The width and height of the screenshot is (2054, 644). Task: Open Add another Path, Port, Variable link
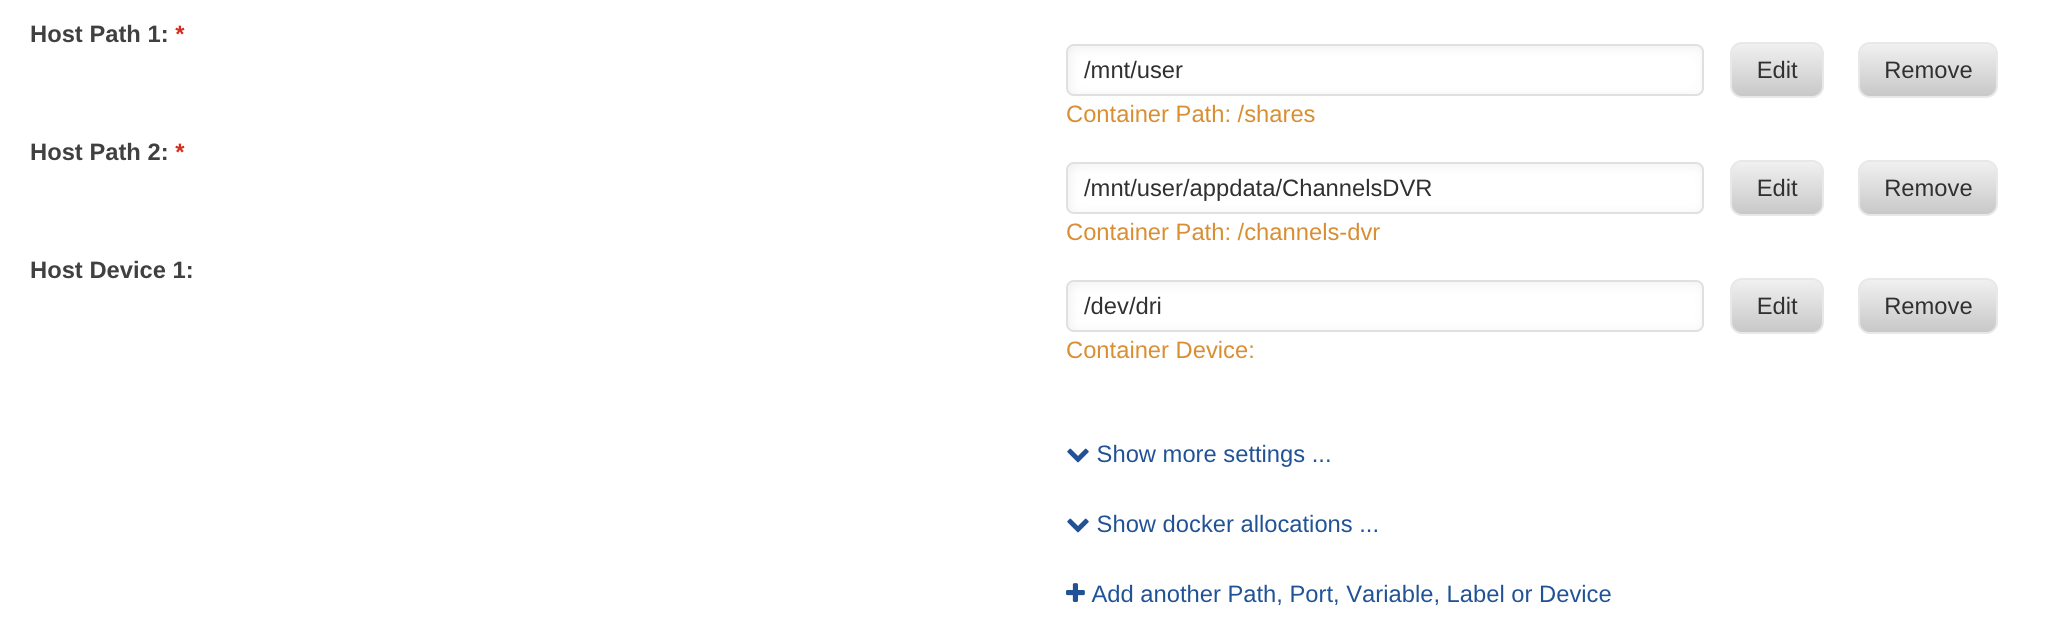click(x=1350, y=595)
